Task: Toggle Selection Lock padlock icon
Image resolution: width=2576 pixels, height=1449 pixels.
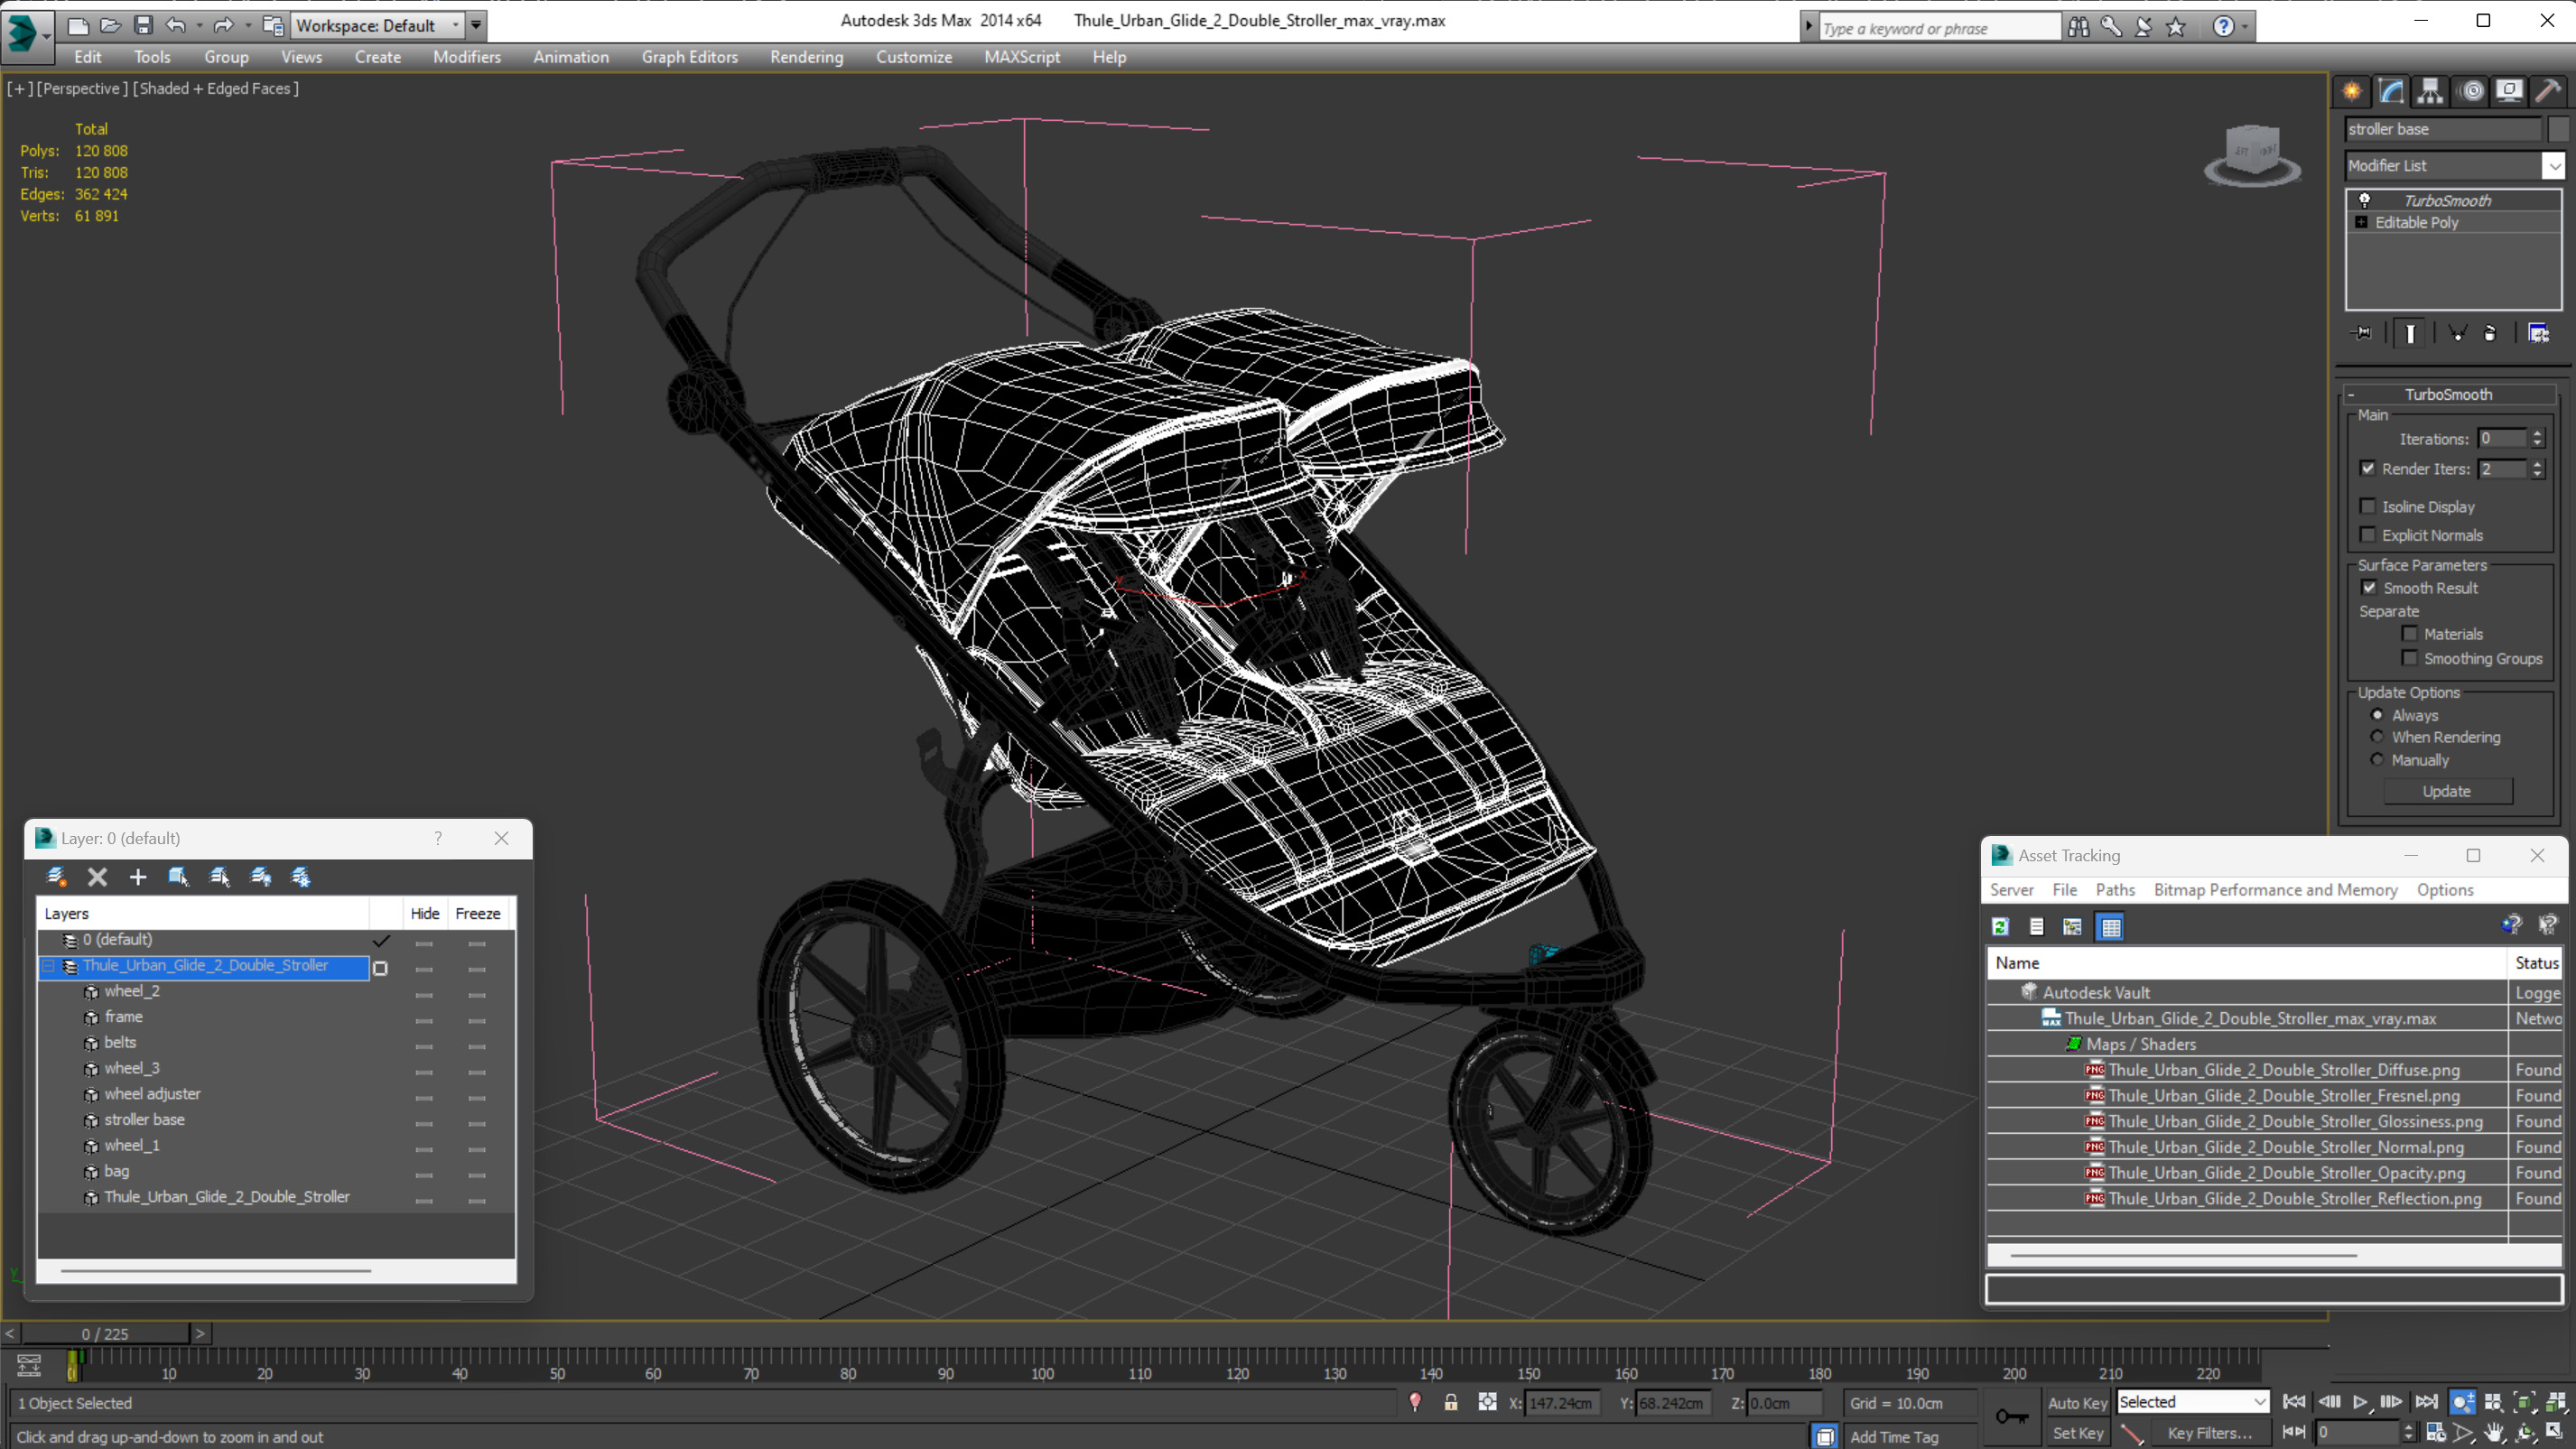Action: [x=1450, y=1403]
